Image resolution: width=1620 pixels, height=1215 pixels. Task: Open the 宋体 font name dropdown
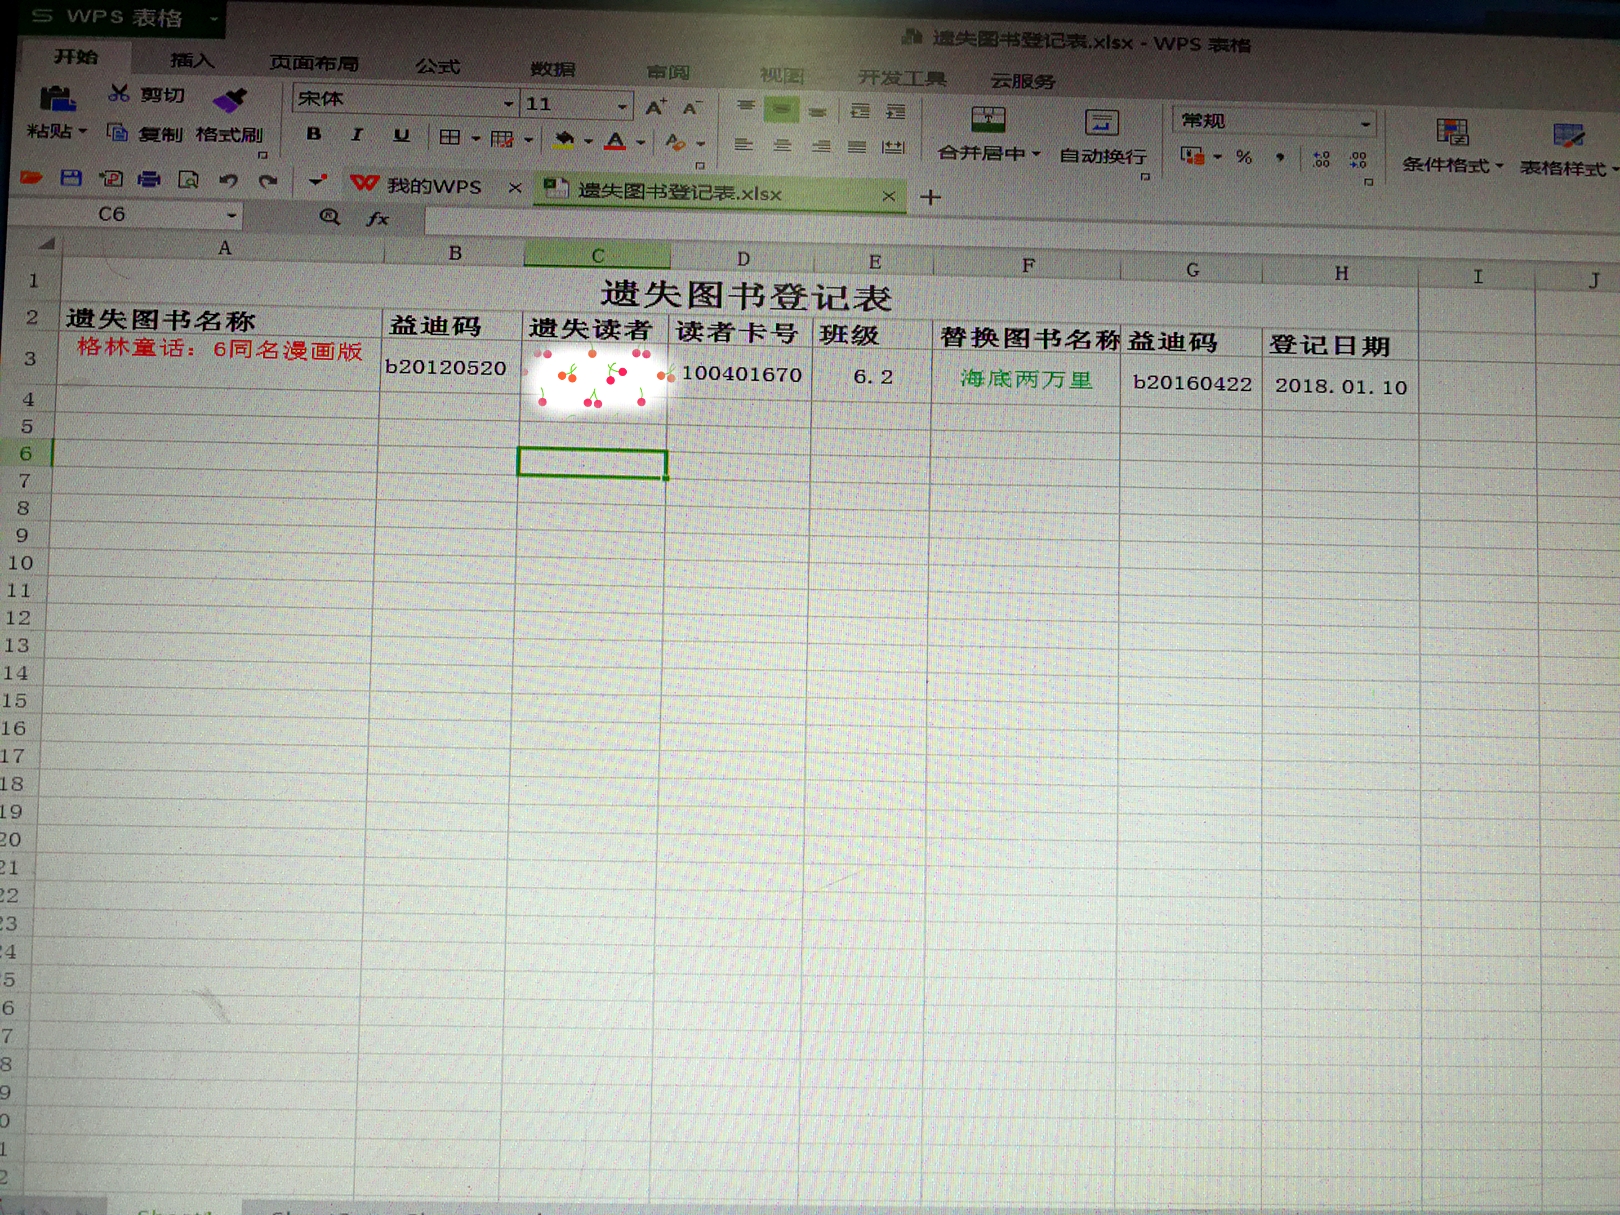point(508,102)
